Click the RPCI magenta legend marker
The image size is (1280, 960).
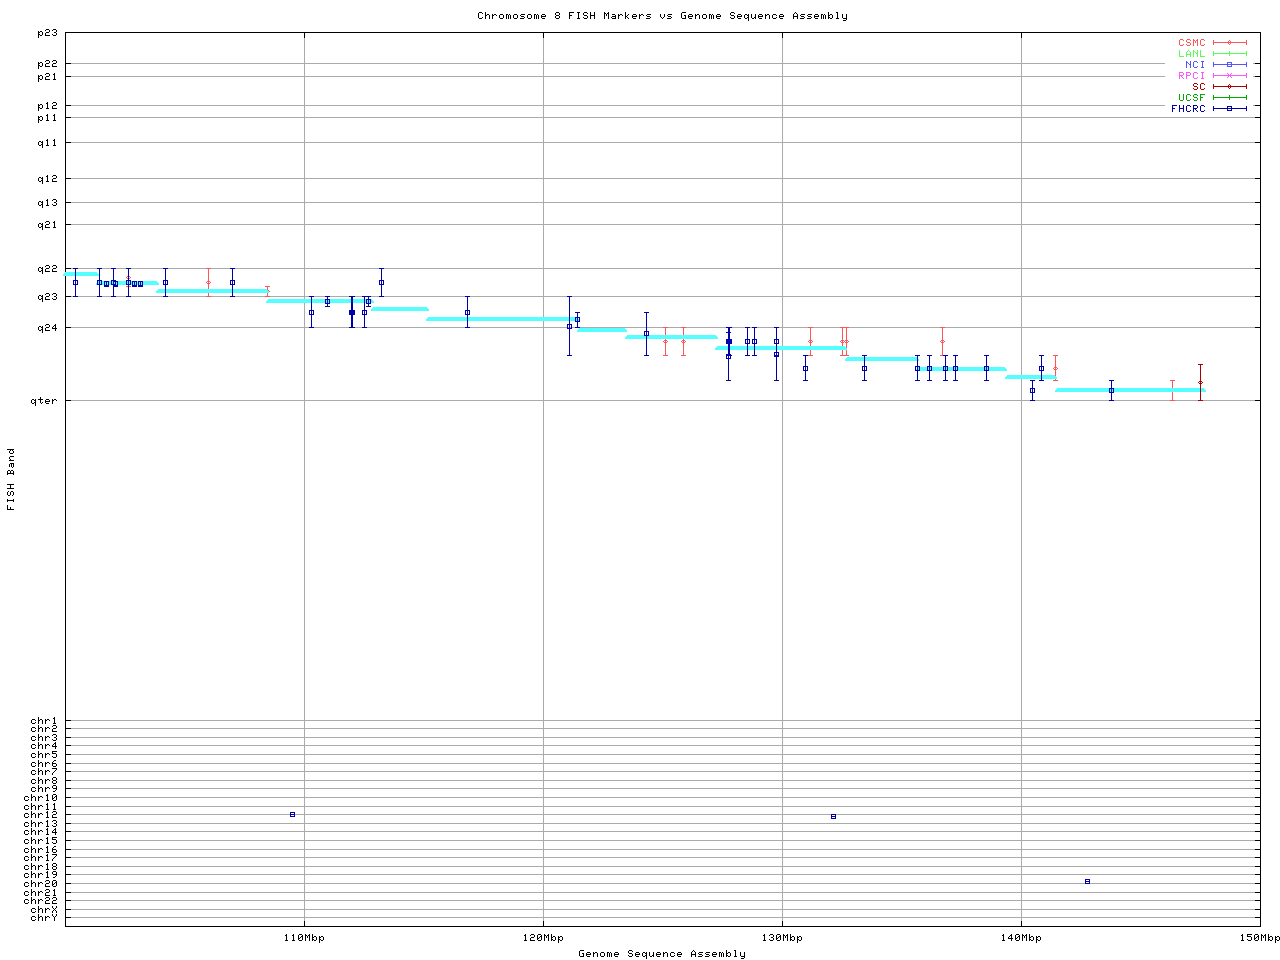pos(1229,76)
